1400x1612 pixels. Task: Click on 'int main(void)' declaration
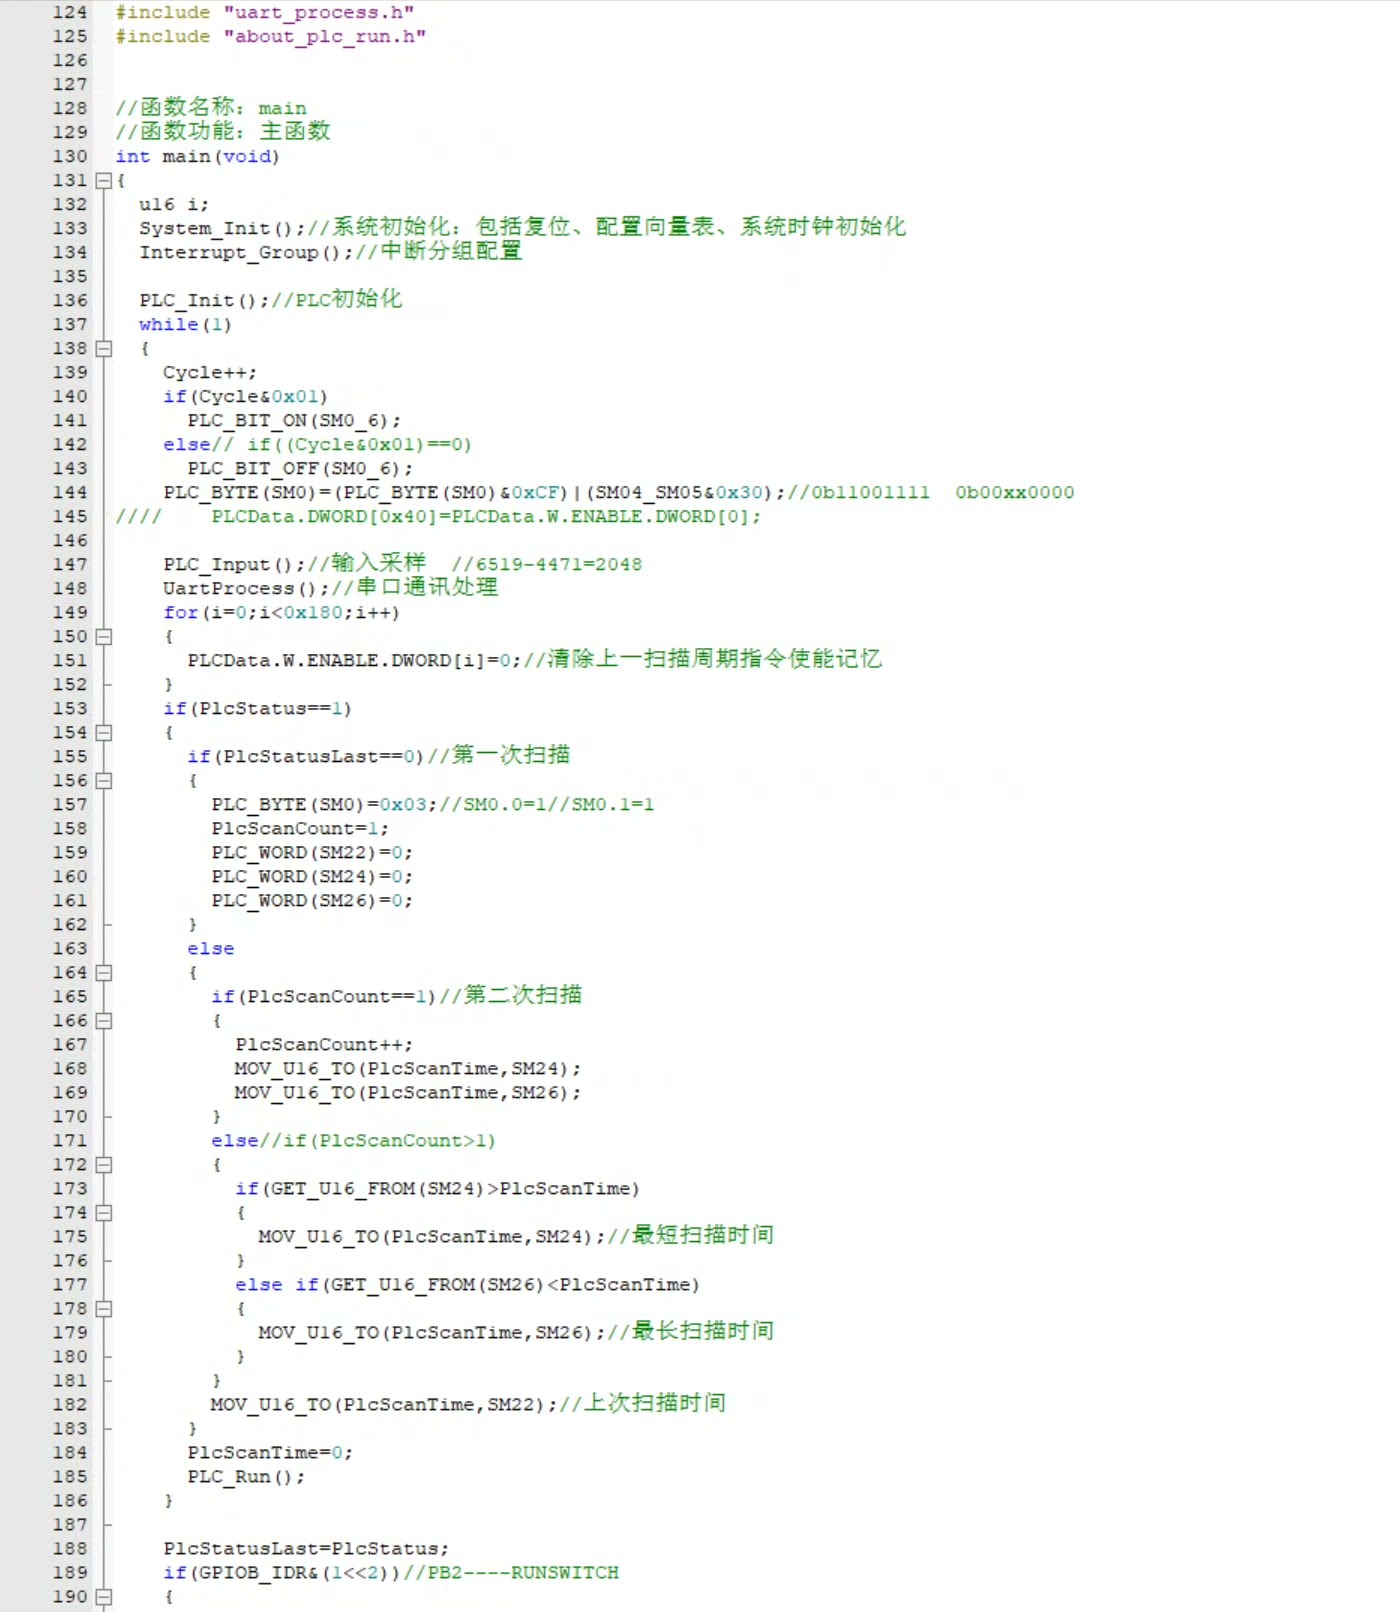(197, 157)
